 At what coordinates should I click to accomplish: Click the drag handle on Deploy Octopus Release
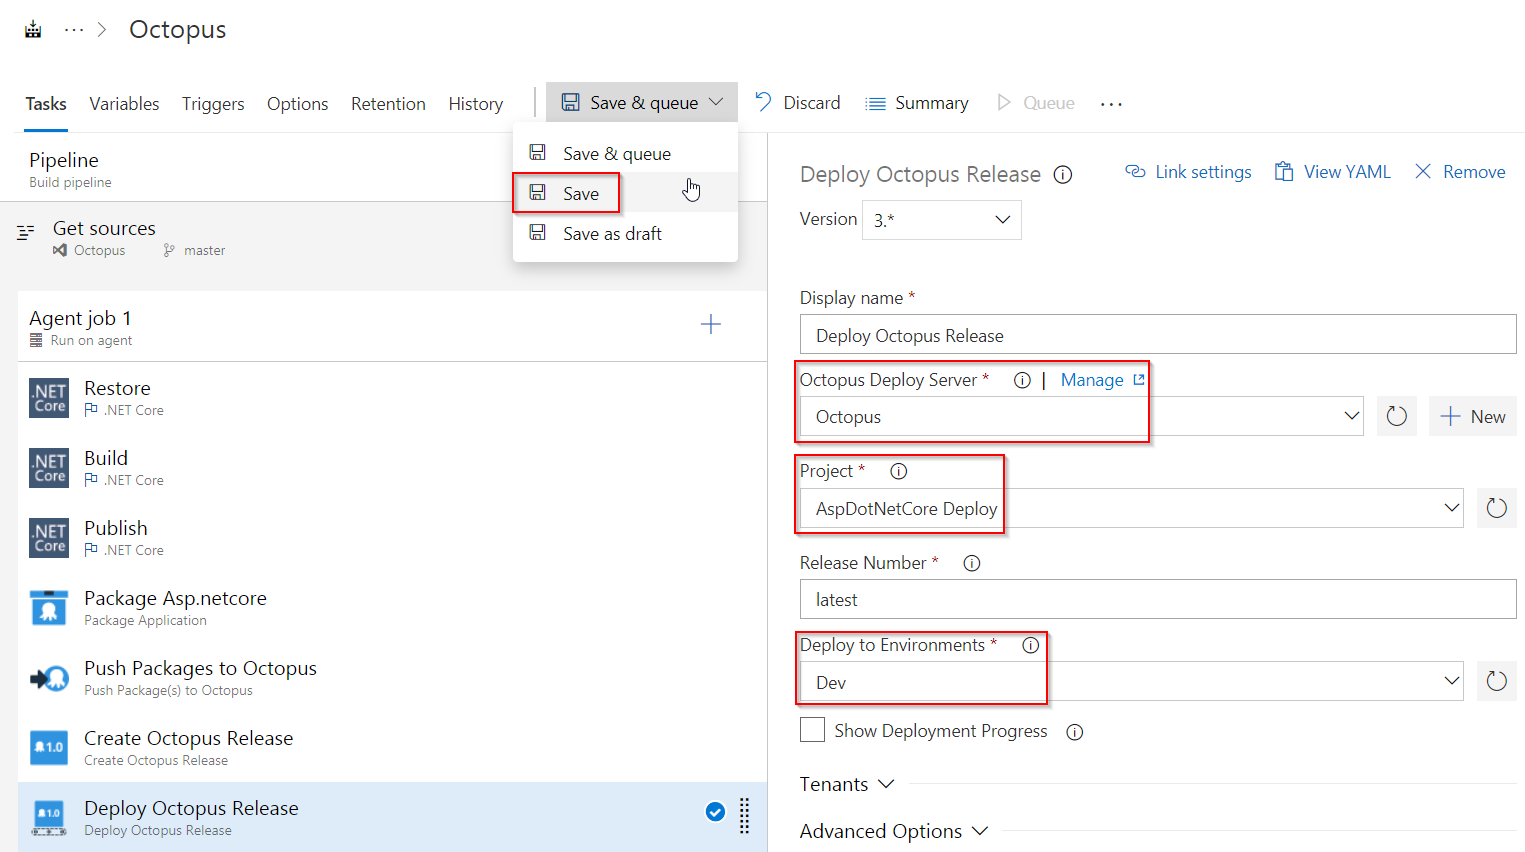[x=744, y=816]
